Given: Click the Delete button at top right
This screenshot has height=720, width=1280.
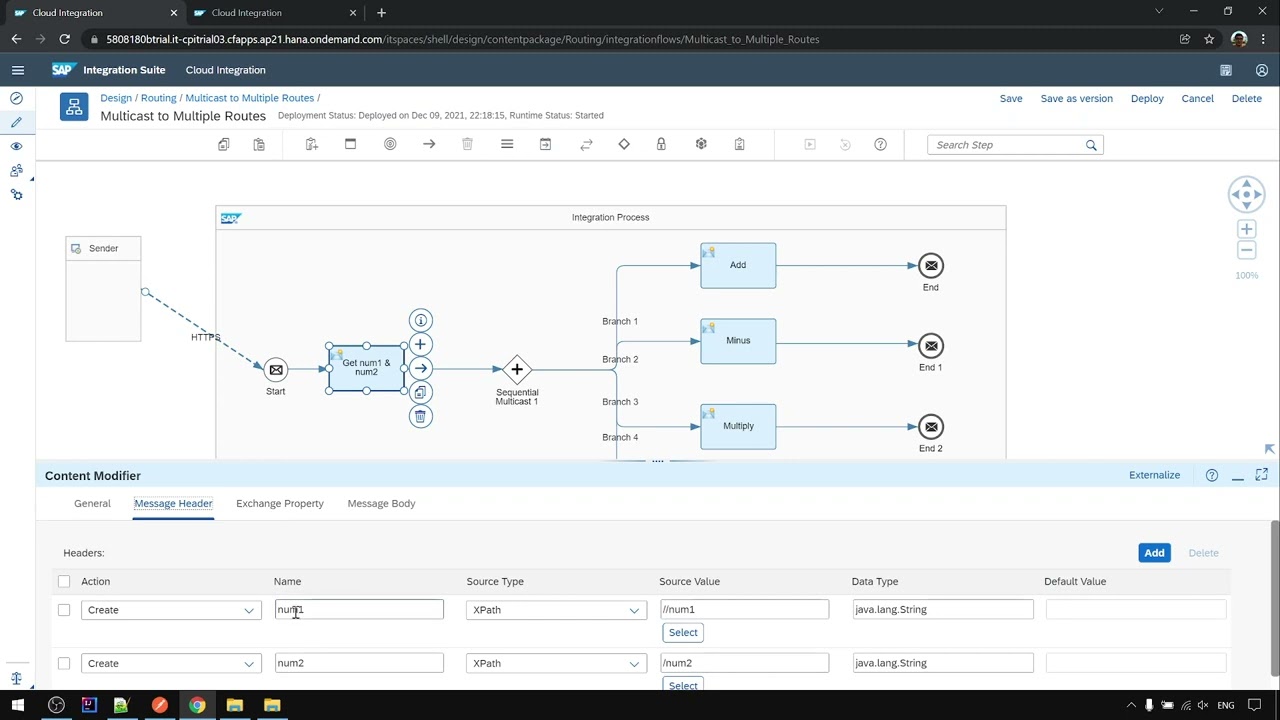Looking at the screenshot, I should coord(1246,98).
